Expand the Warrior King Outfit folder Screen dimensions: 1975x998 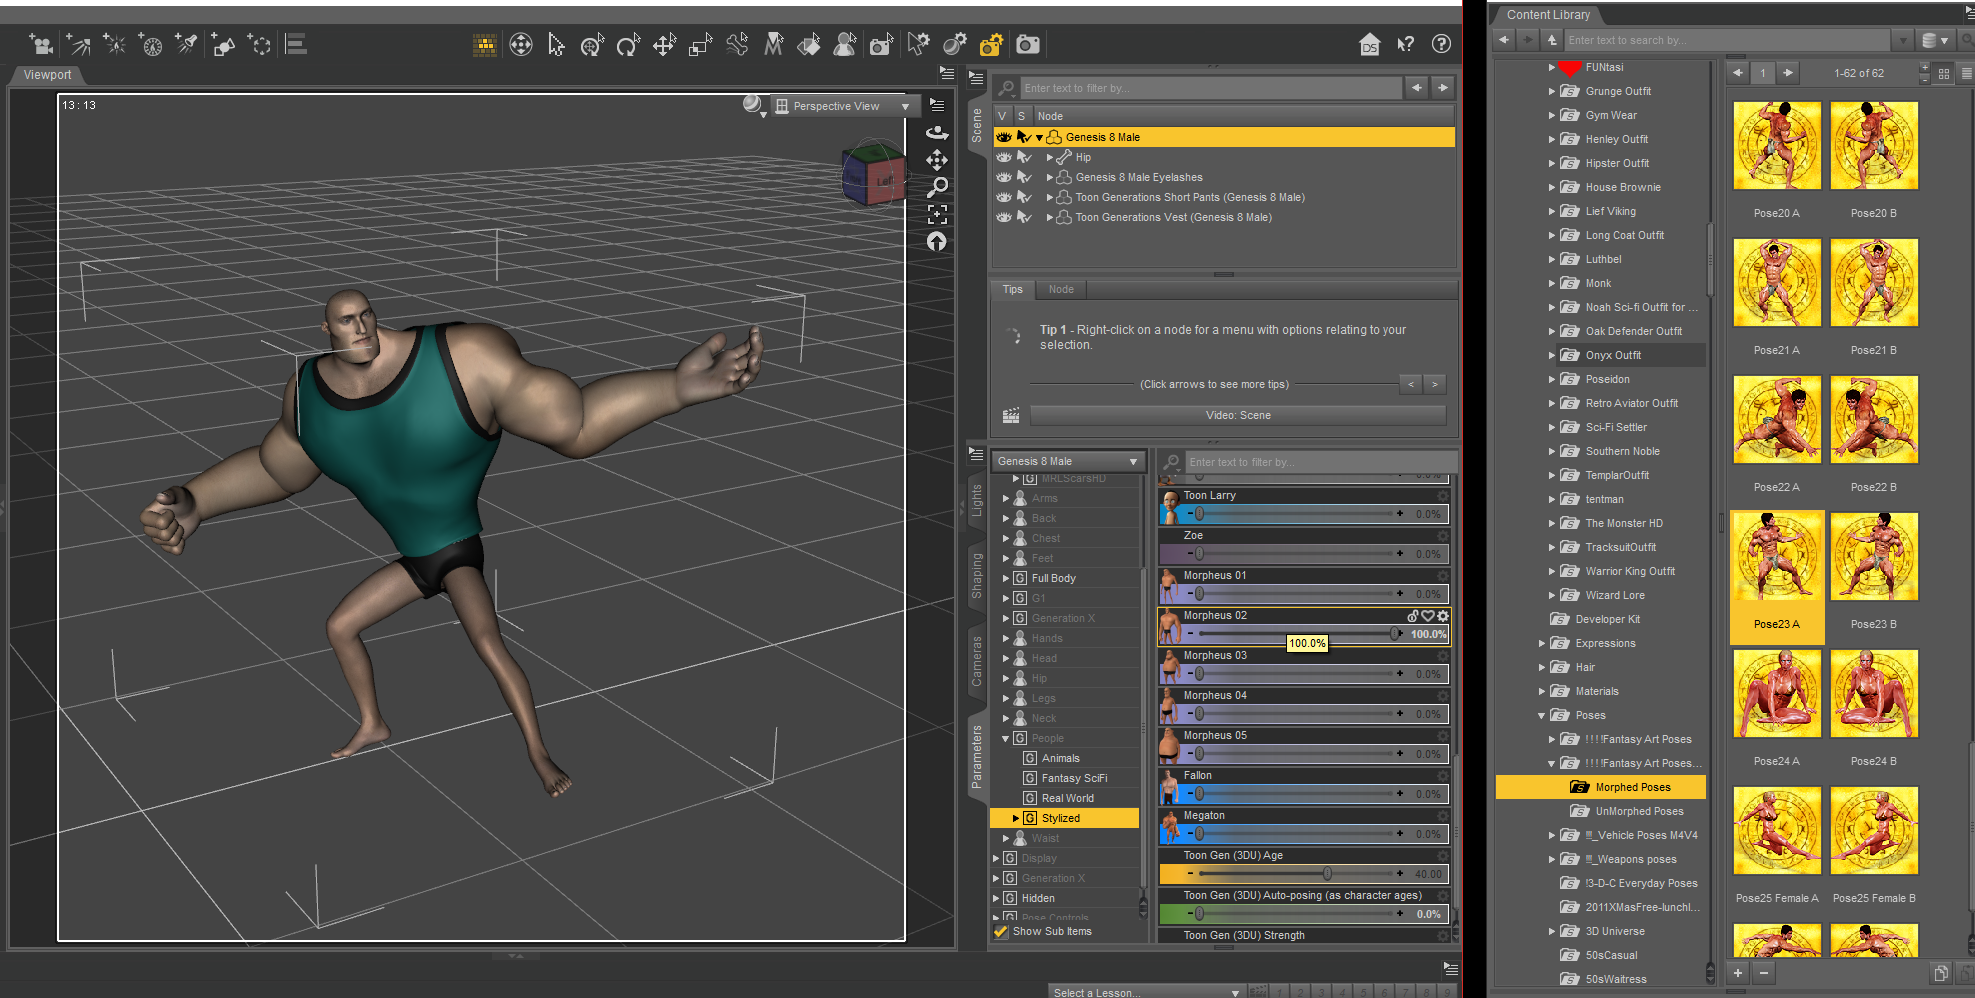(1552, 571)
